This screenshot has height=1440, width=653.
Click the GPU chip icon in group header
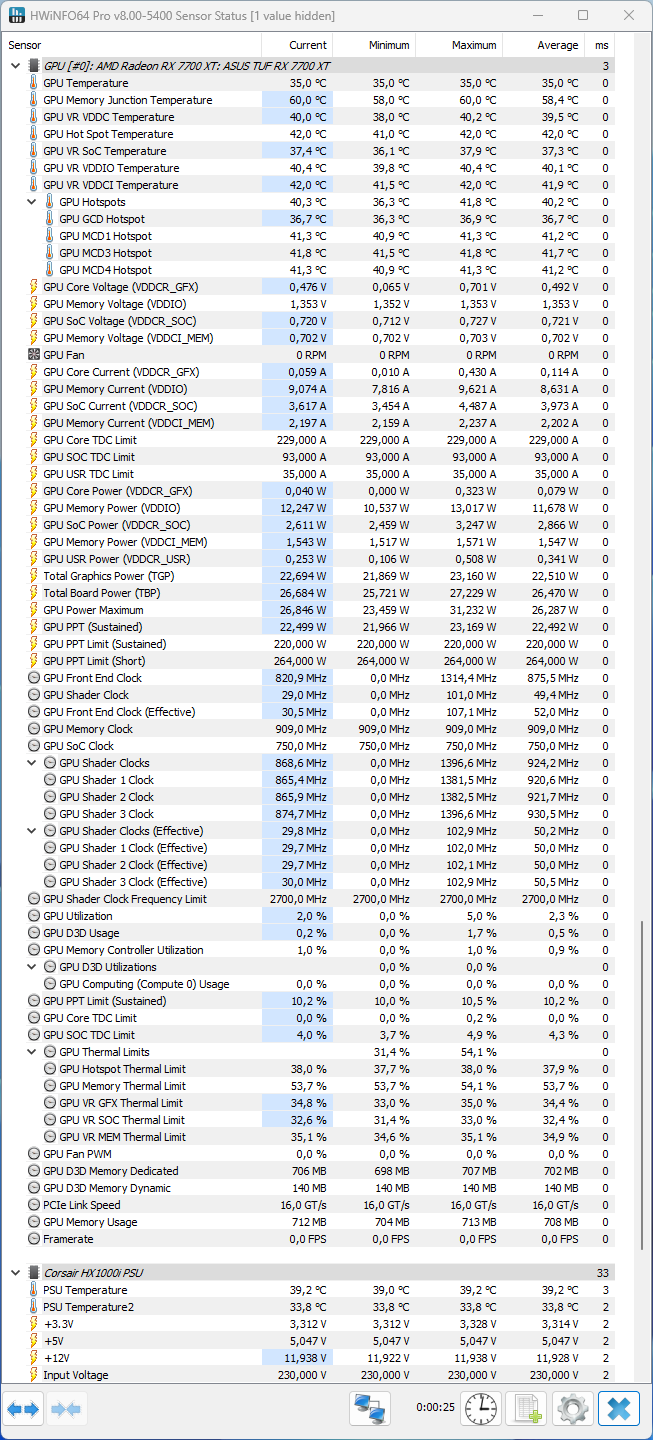point(34,66)
